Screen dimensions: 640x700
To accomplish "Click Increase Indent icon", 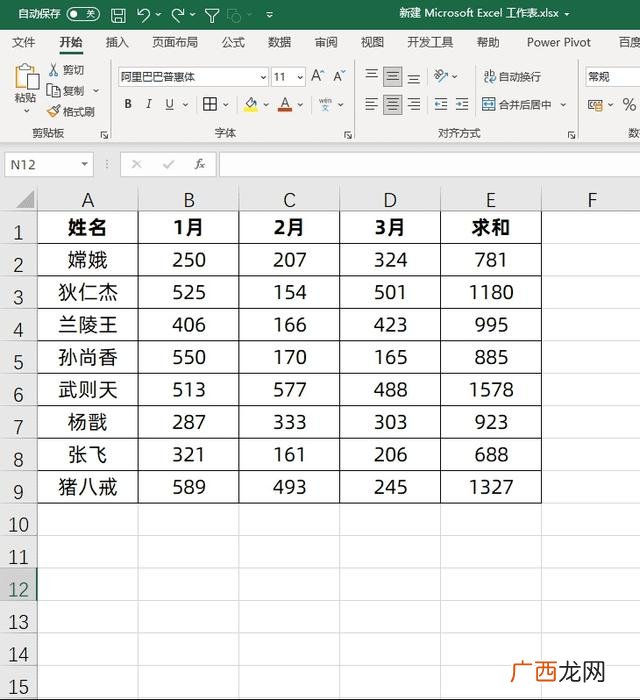I will [x=462, y=104].
